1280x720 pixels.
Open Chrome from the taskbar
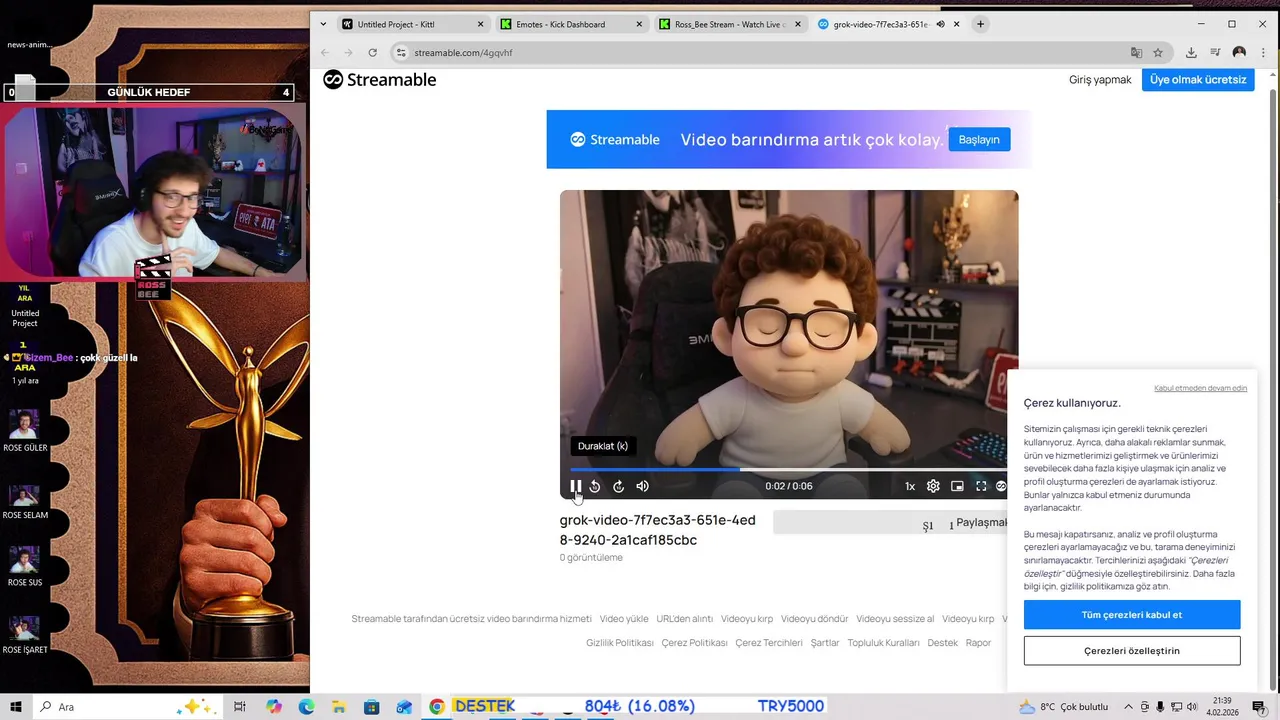click(437, 707)
